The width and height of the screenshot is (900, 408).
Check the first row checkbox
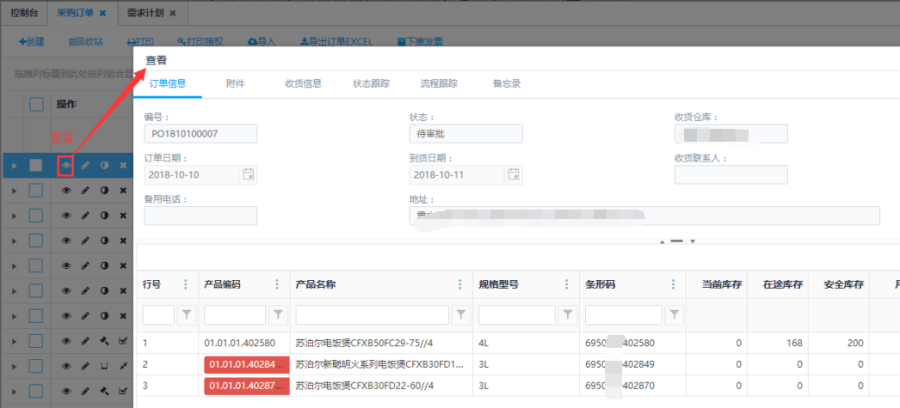point(36,165)
